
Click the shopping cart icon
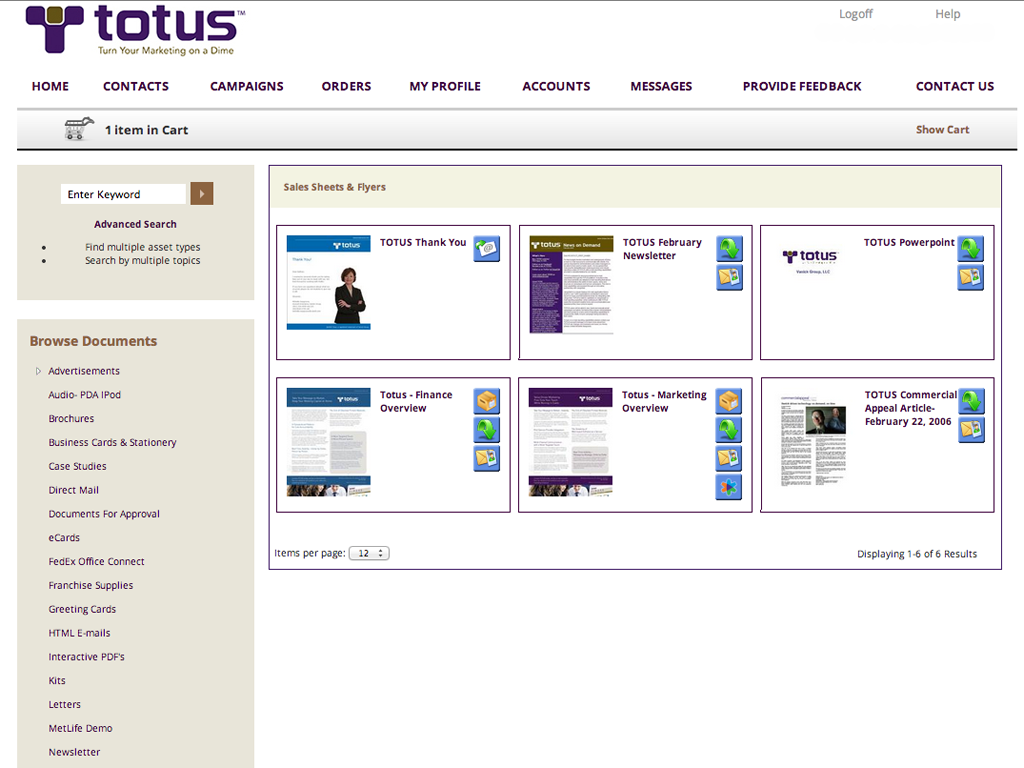79,129
